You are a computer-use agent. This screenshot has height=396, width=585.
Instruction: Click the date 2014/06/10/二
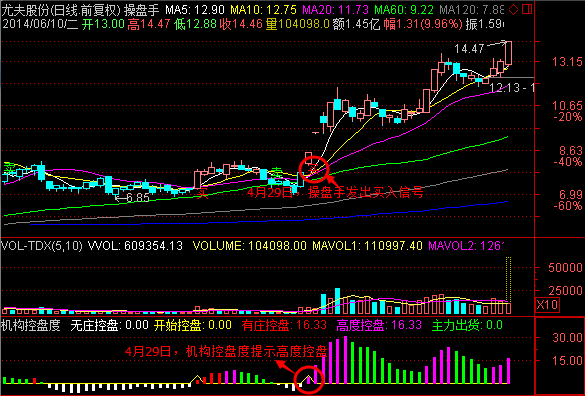pos(40,24)
